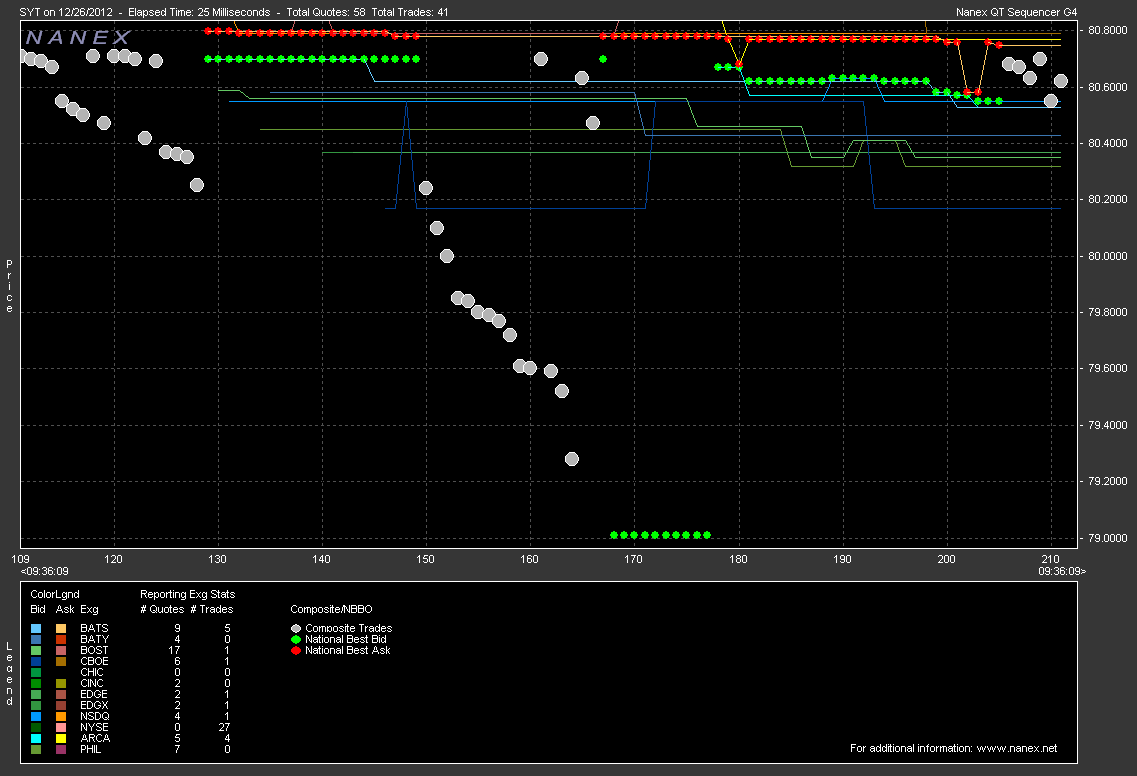
Task: Select the CBOE ask color swatch
Action: [61, 661]
